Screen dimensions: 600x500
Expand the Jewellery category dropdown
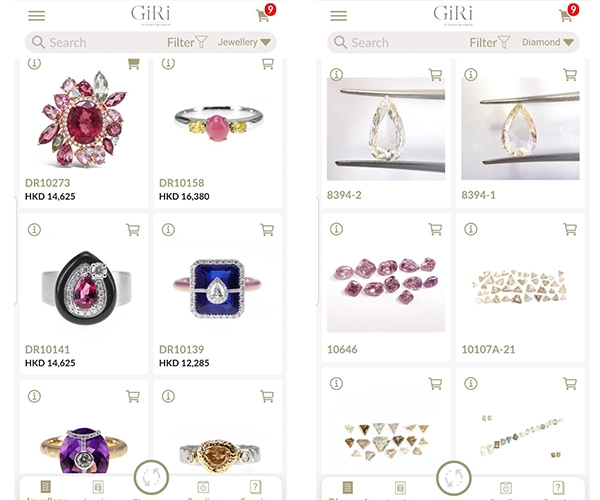(x=244, y=42)
